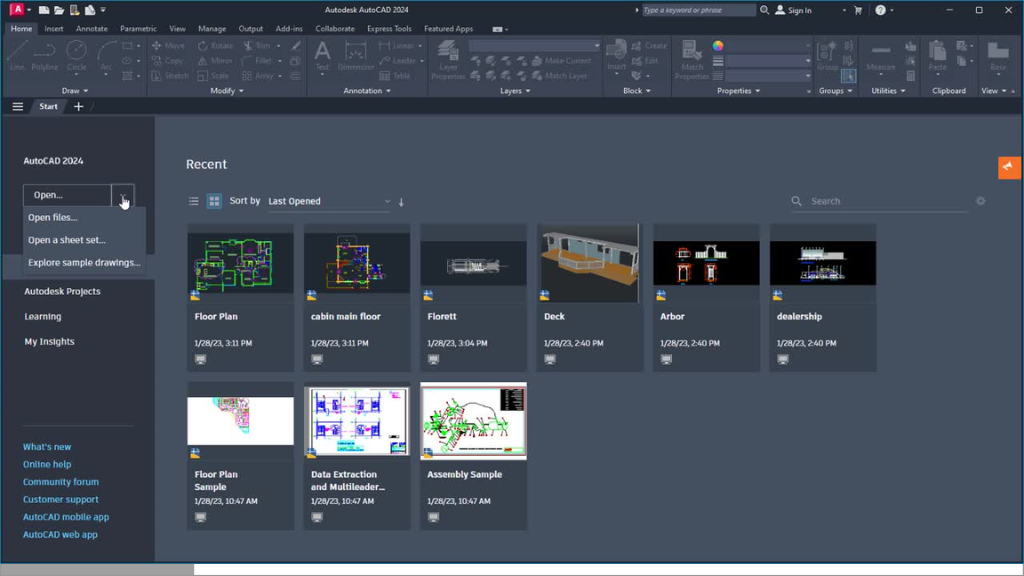Click the Move tool in Modify panel

click(x=168, y=46)
